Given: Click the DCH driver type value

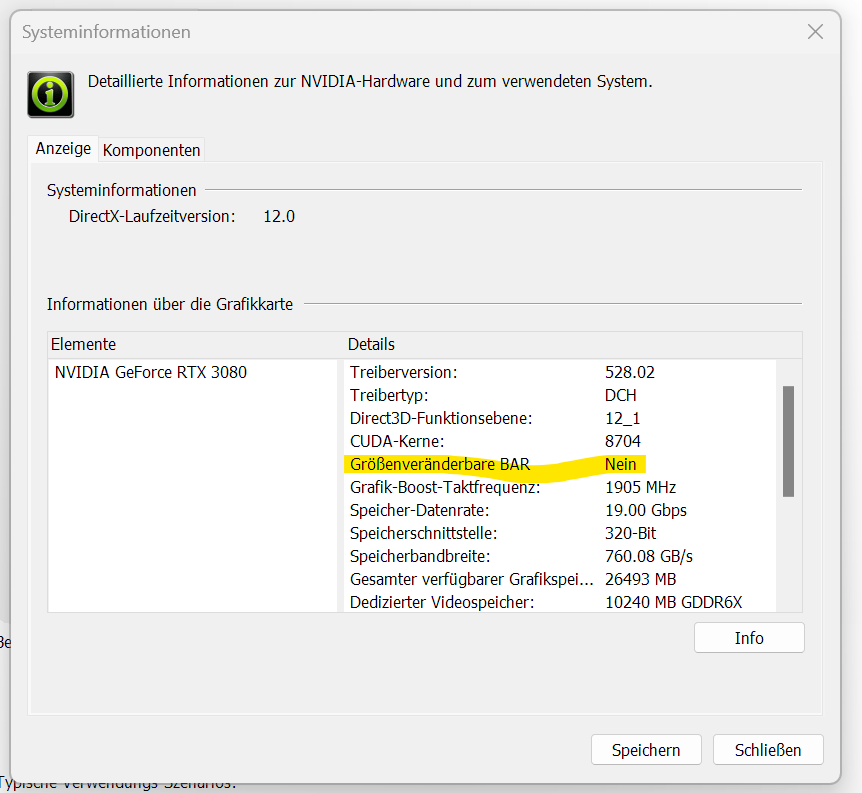Looking at the screenshot, I should point(621,395).
